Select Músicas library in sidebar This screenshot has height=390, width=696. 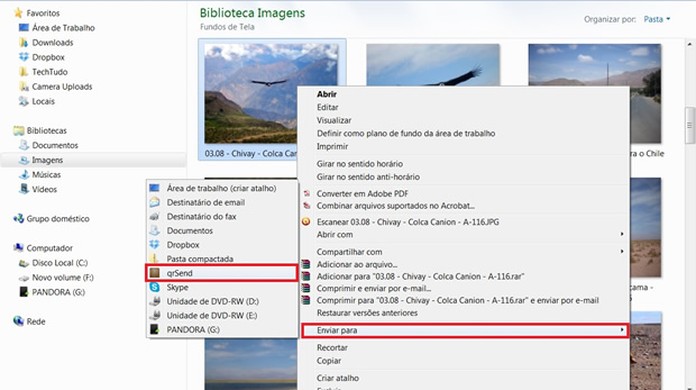[x=40, y=174]
